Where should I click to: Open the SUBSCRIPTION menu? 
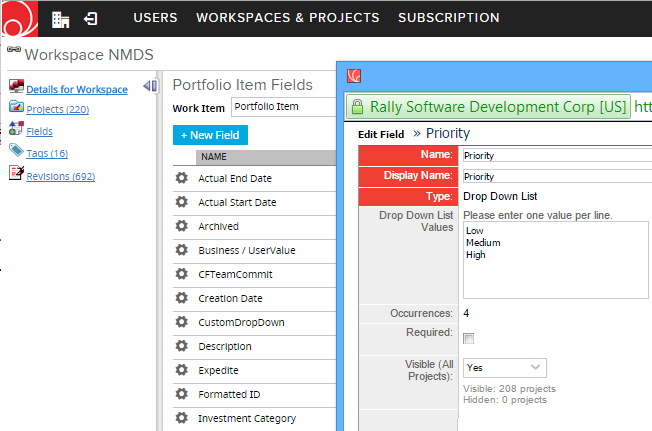coord(449,18)
